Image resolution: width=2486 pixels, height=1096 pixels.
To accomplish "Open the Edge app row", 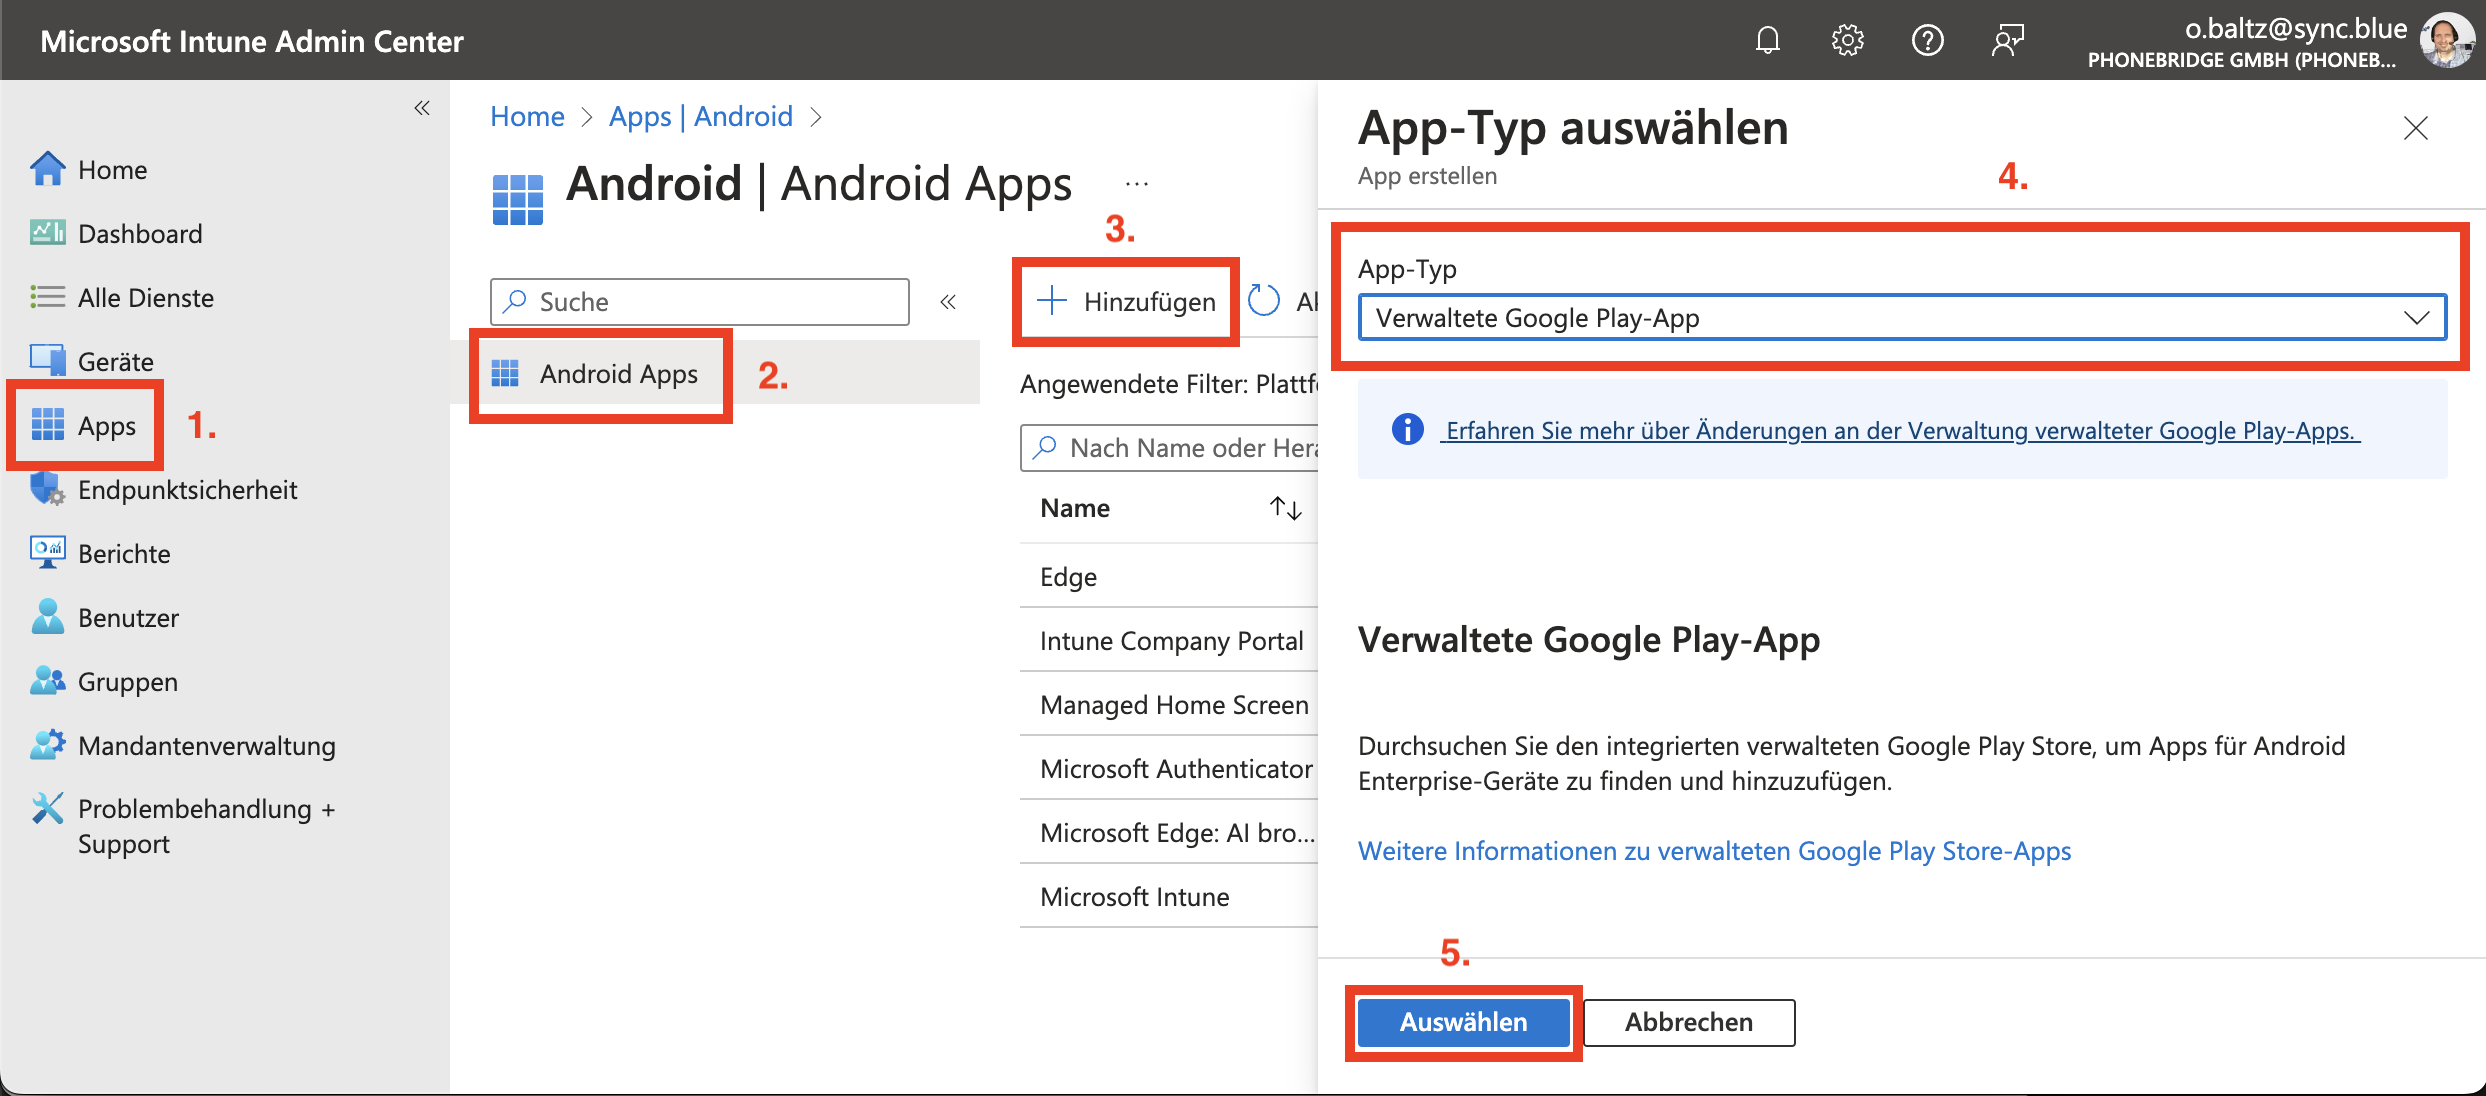I will point(1169,577).
